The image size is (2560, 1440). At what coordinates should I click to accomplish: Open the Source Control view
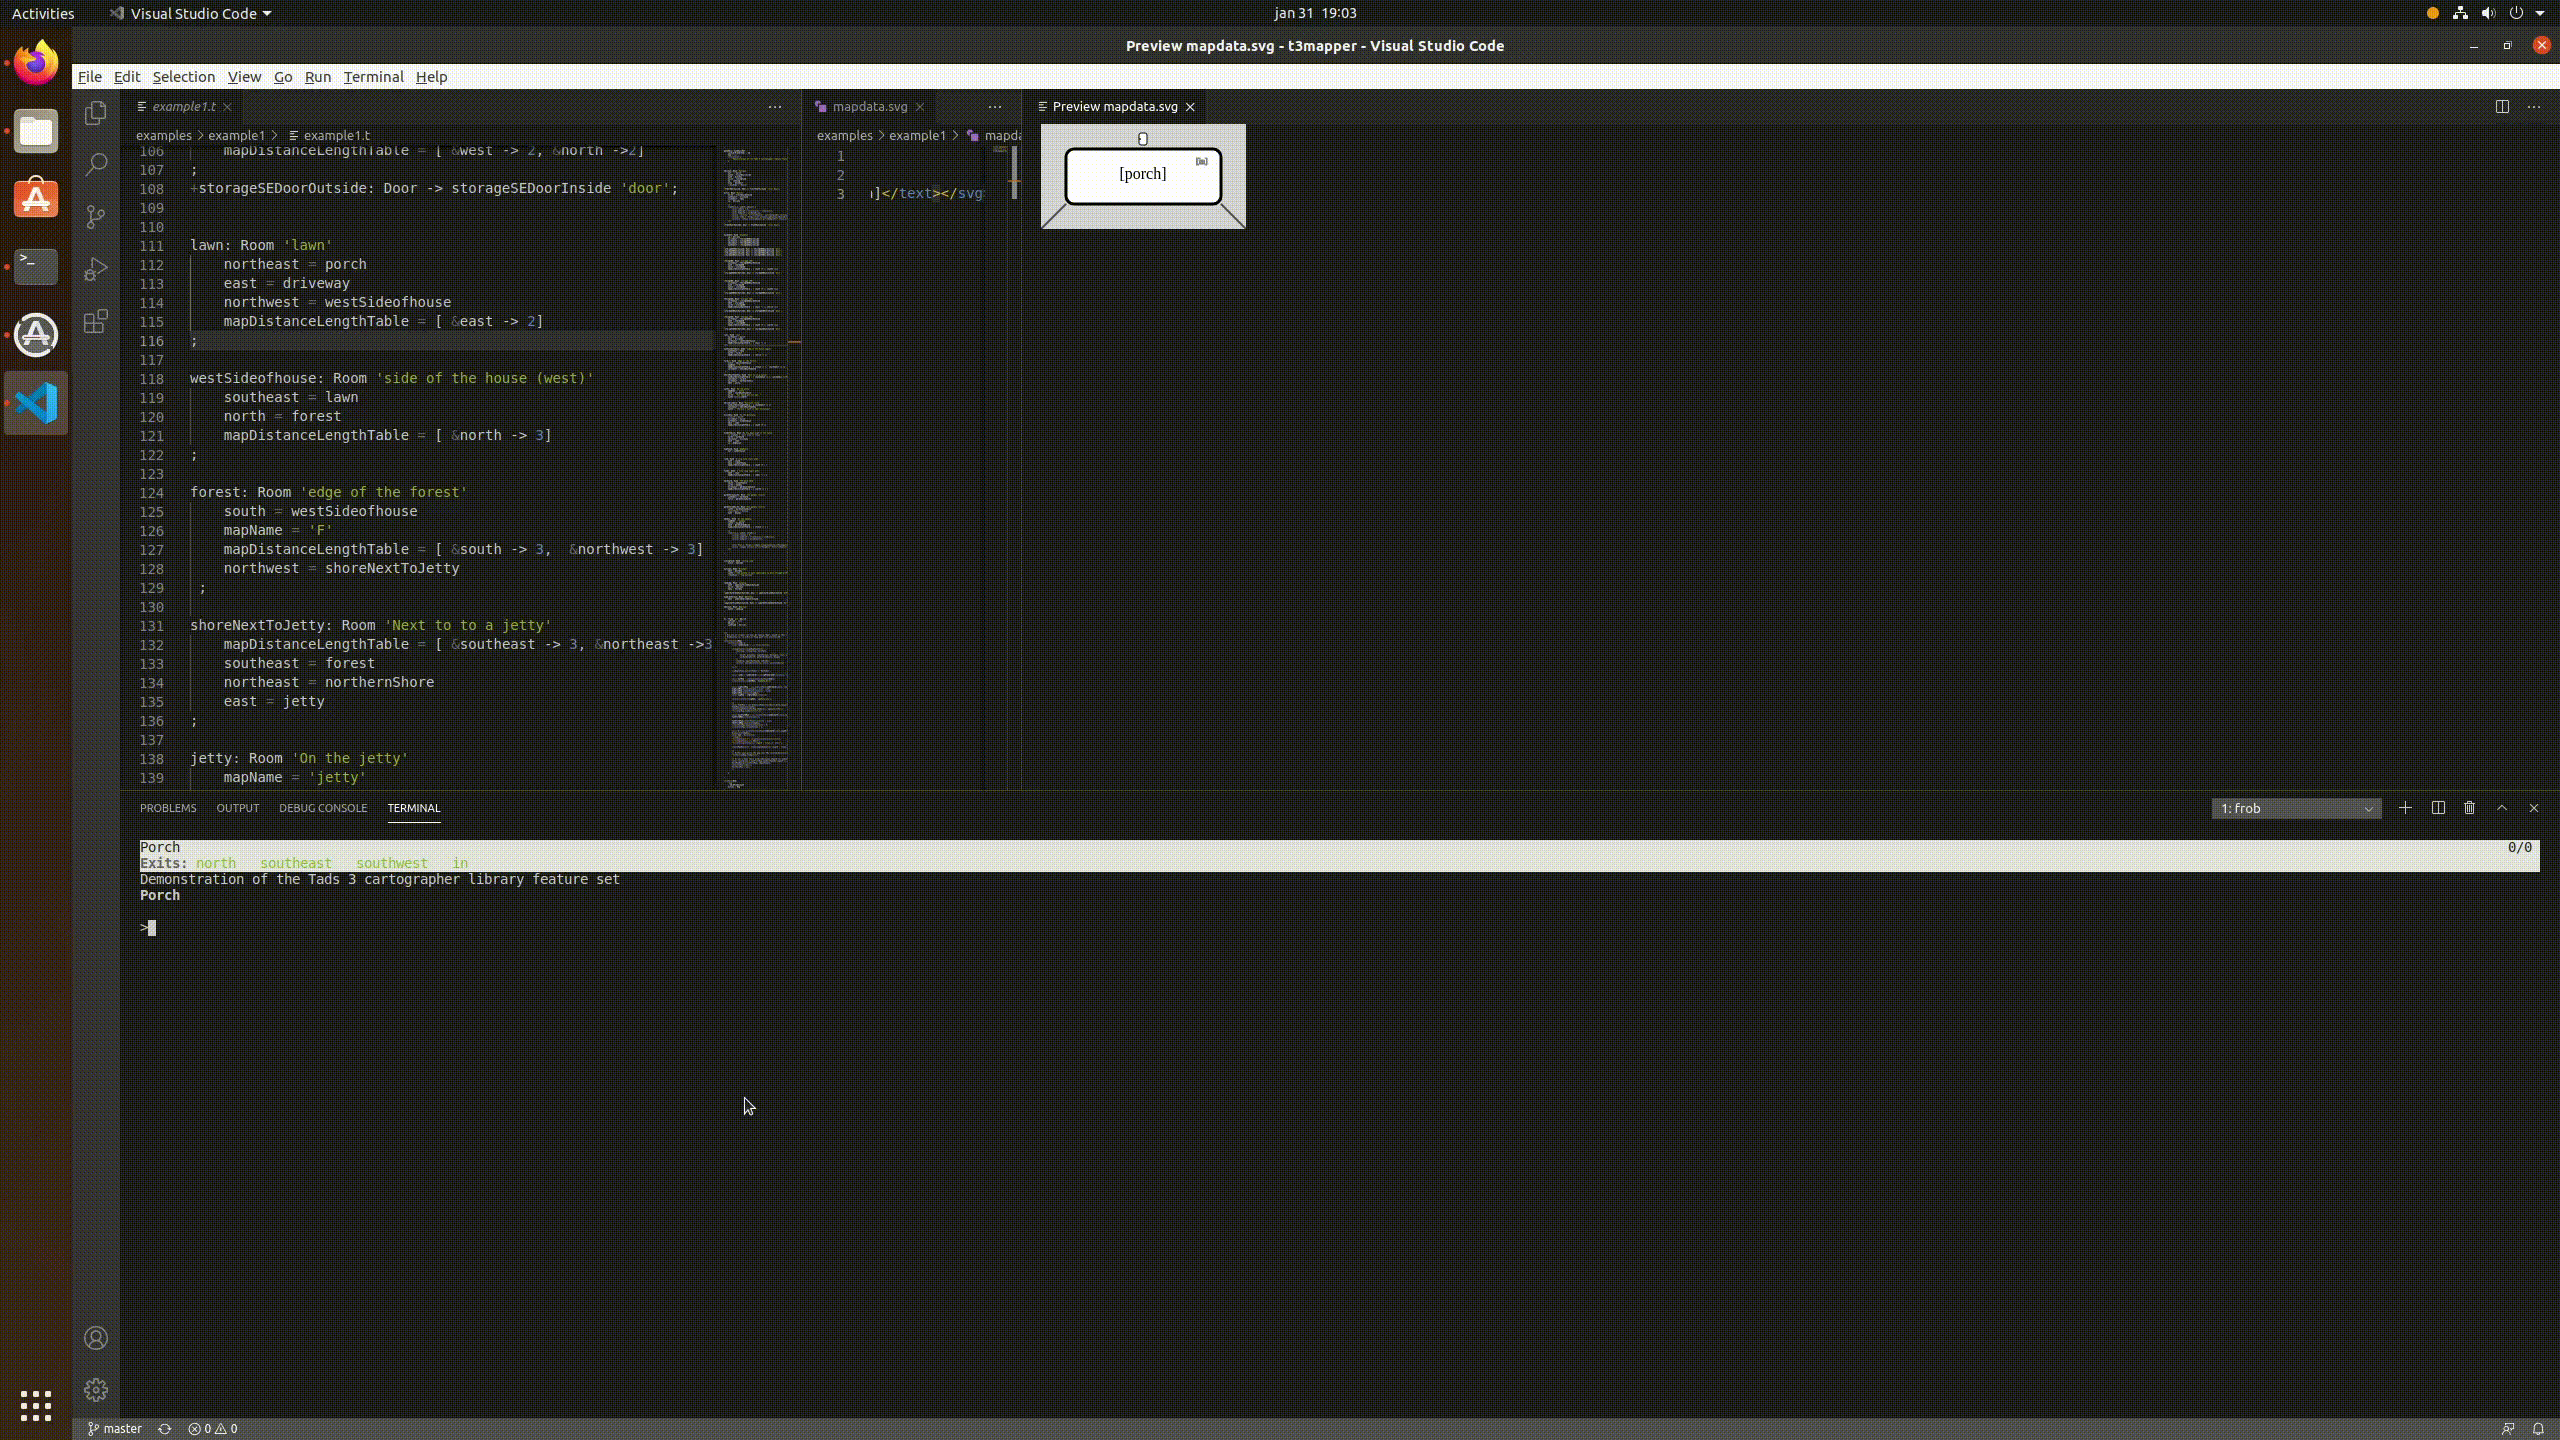coord(96,217)
